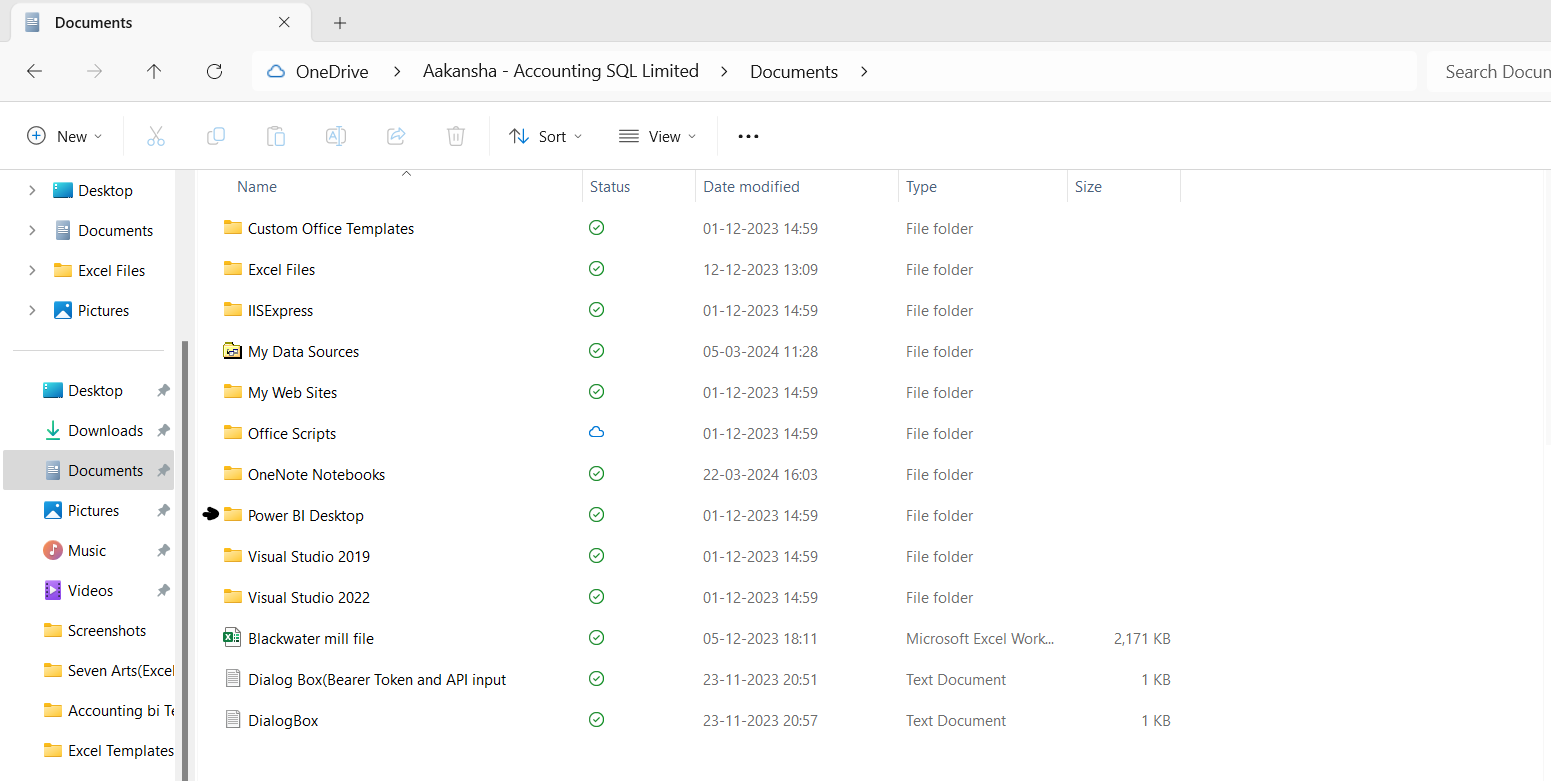Click the Blackwater mill file Excel icon

[x=232, y=638]
